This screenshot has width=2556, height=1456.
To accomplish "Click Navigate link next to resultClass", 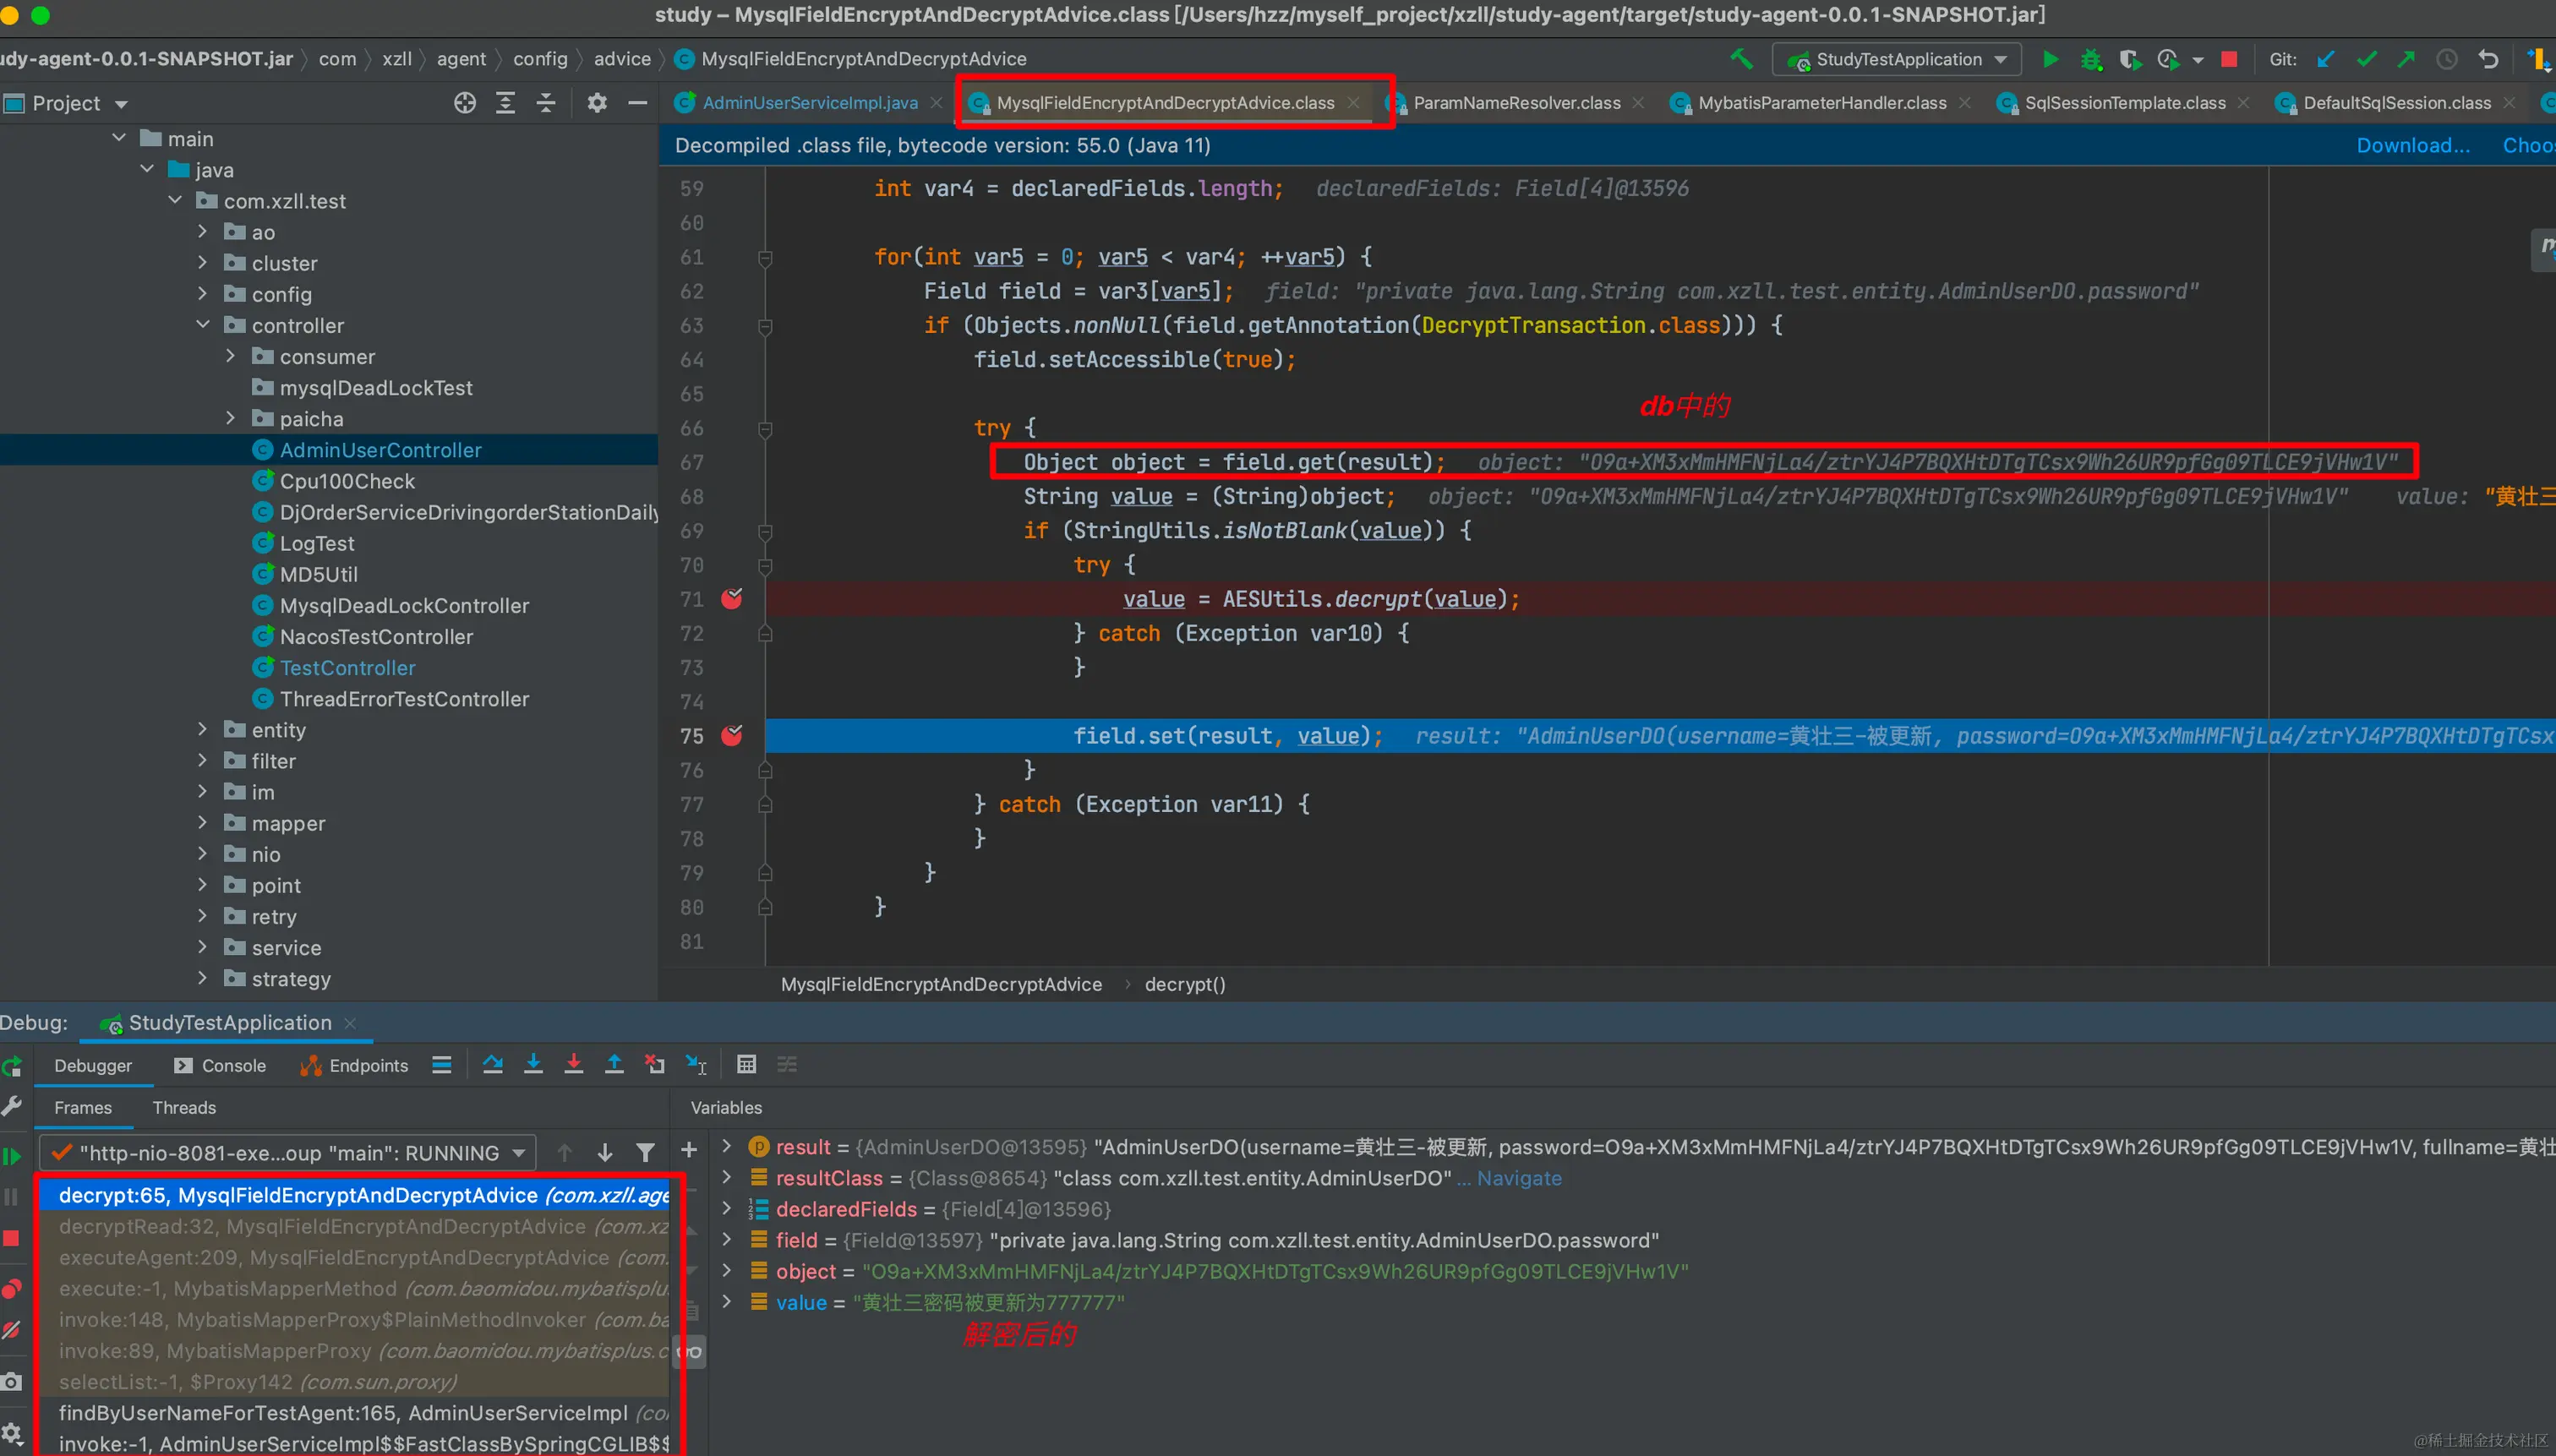I will pyautogui.click(x=1518, y=1178).
